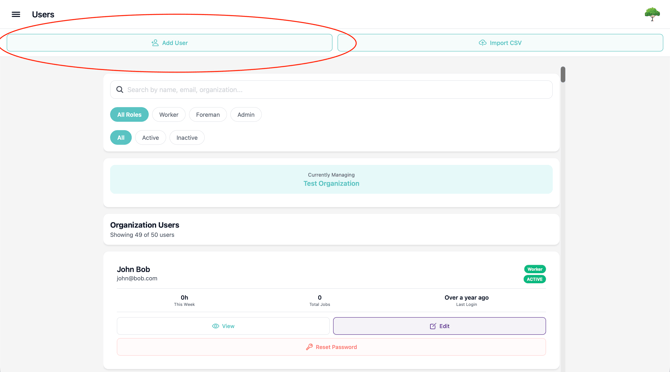Show only Inactive users
The image size is (670, 372).
coord(187,138)
